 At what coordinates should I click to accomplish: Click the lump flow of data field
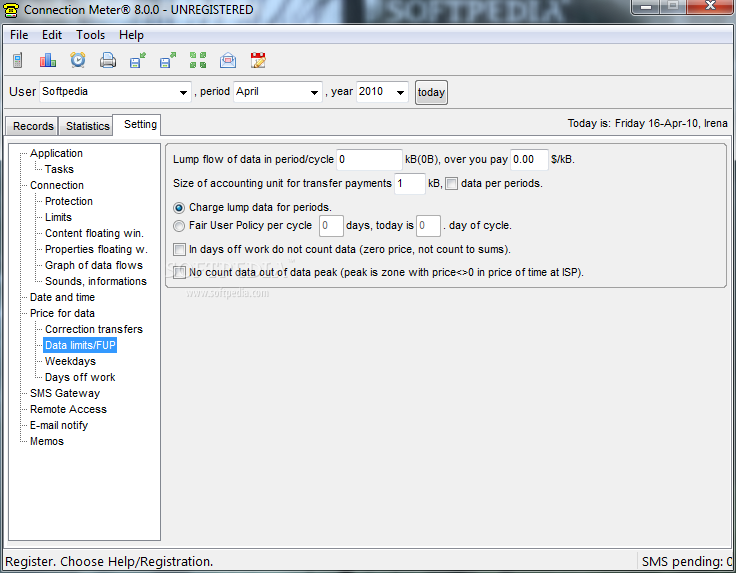pyautogui.click(x=369, y=160)
